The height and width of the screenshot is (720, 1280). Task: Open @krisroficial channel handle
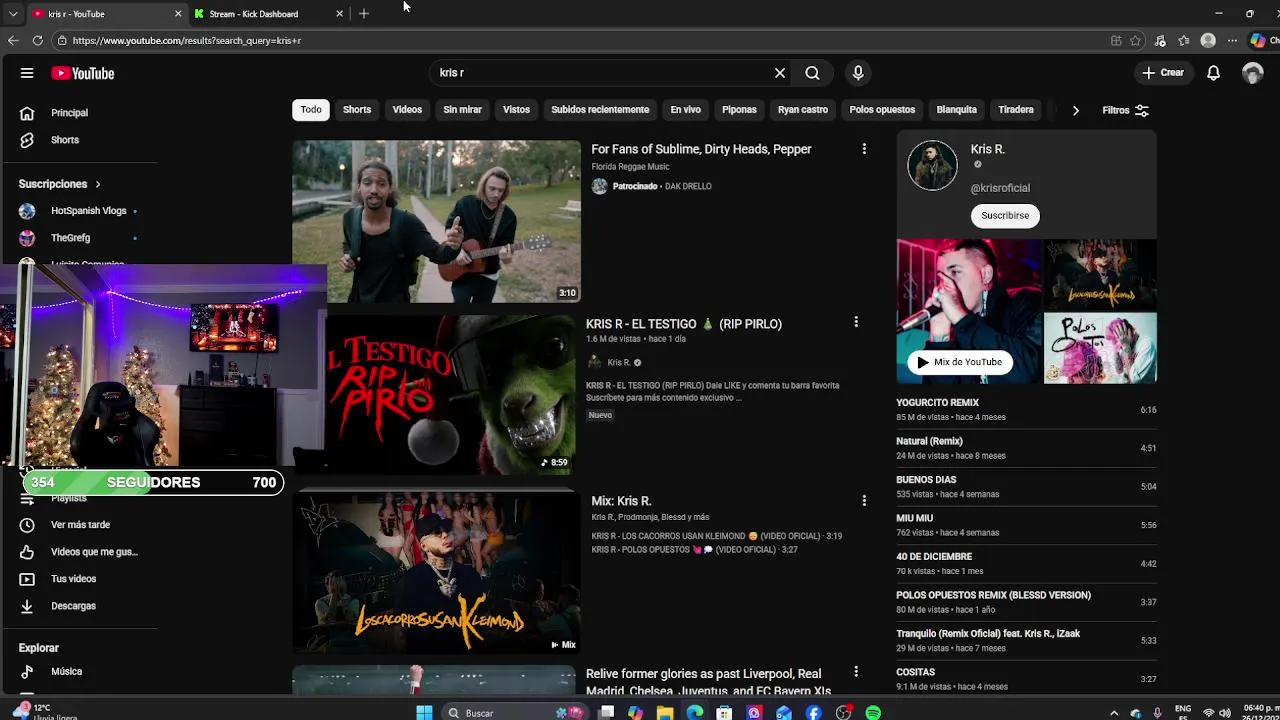[x=1000, y=188]
